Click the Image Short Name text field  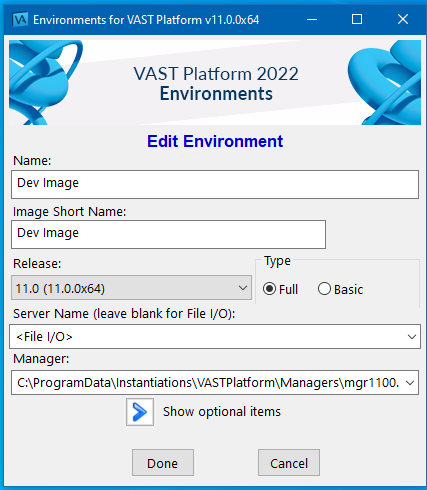(168, 234)
